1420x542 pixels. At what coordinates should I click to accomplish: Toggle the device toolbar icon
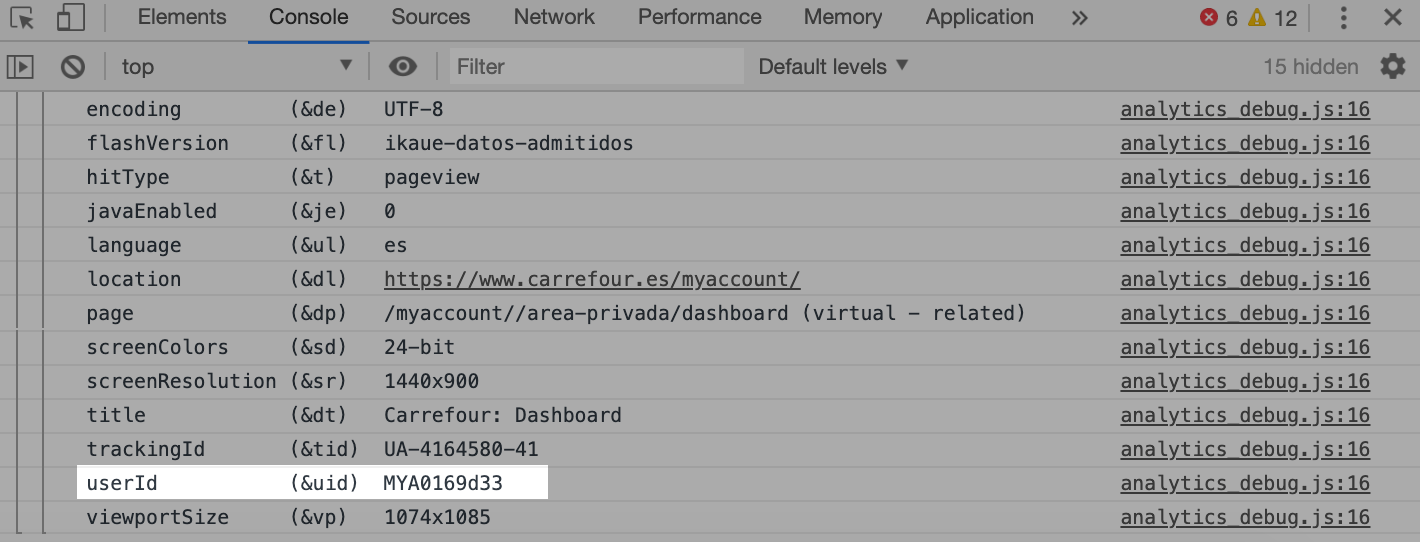70,18
